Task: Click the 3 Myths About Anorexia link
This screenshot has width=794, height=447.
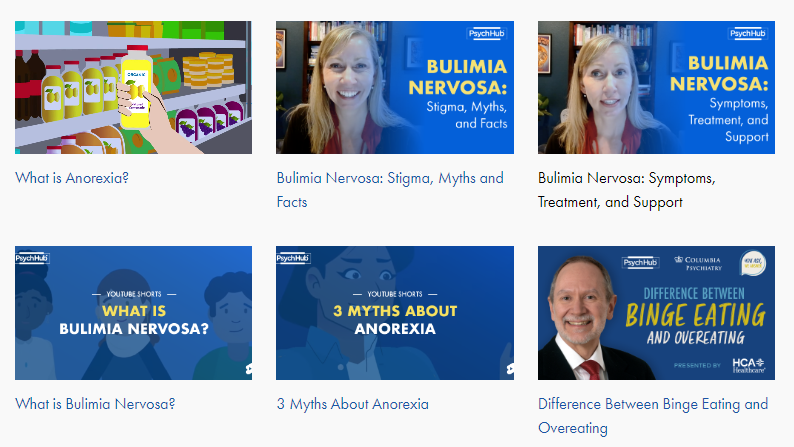Action: tap(352, 404)
